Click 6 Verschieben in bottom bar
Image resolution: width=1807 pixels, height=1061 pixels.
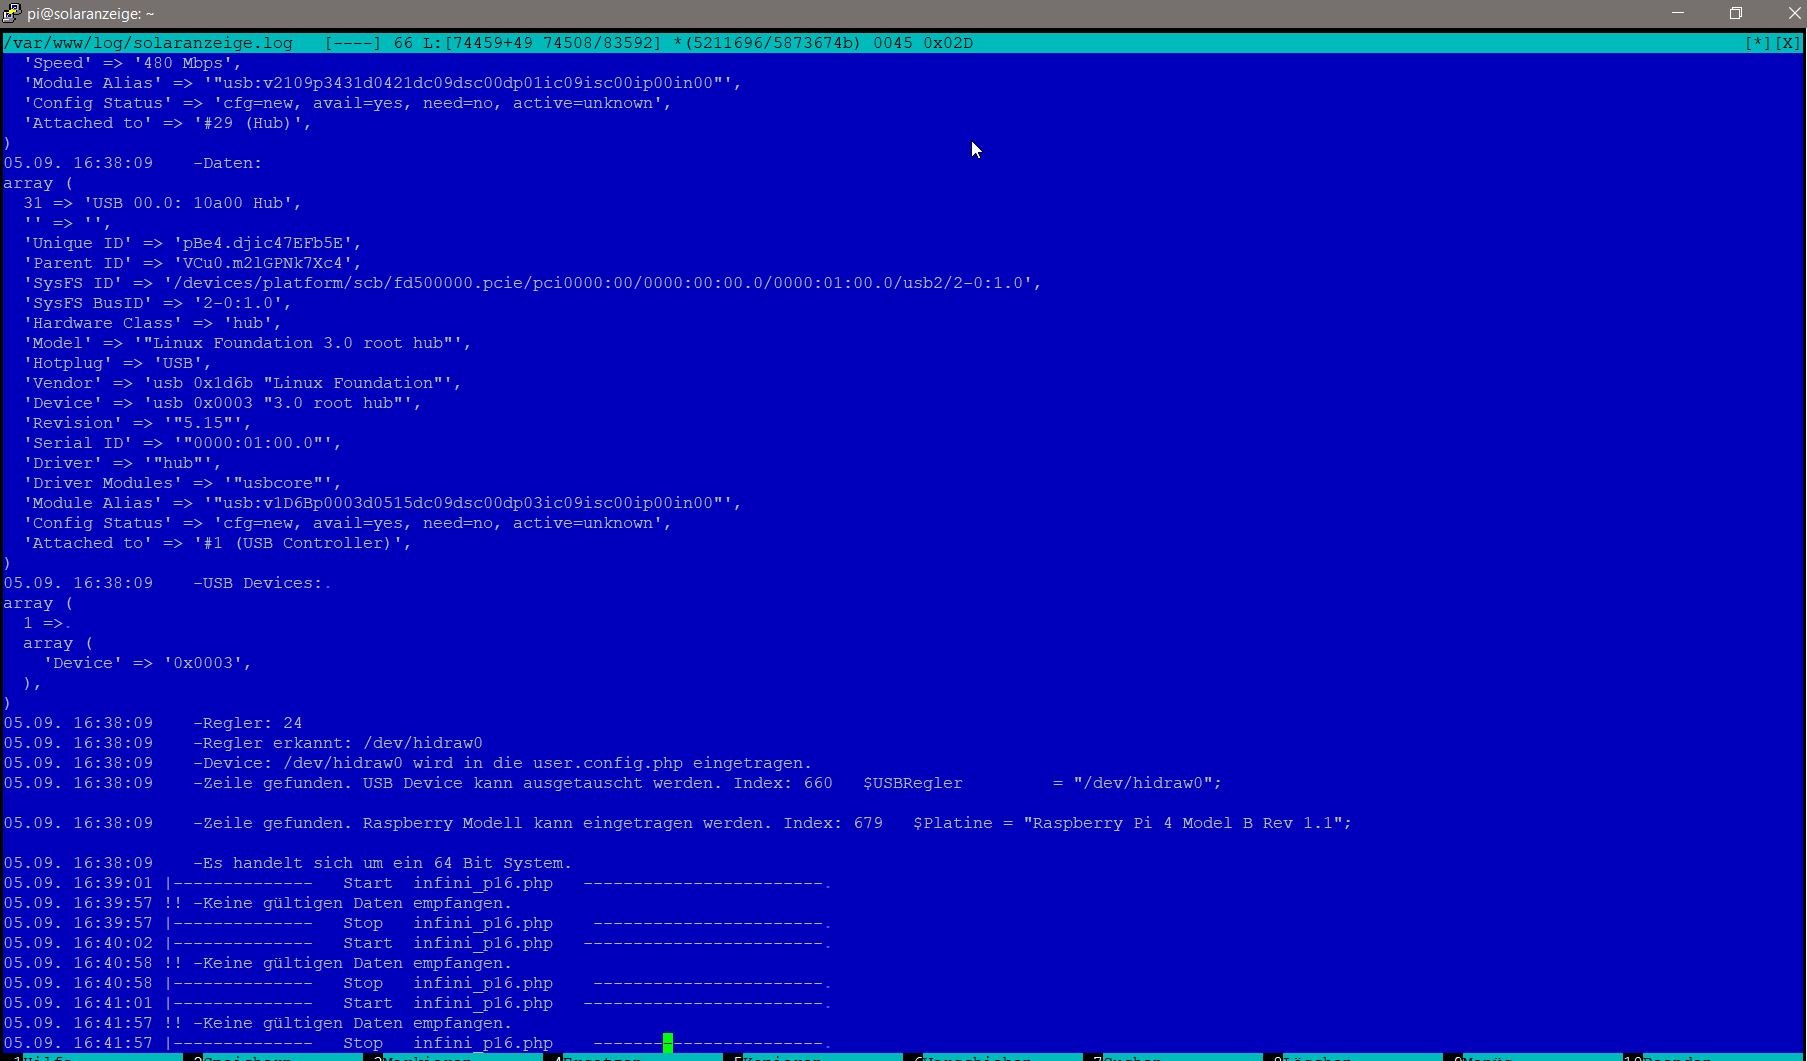point(977,1057)
